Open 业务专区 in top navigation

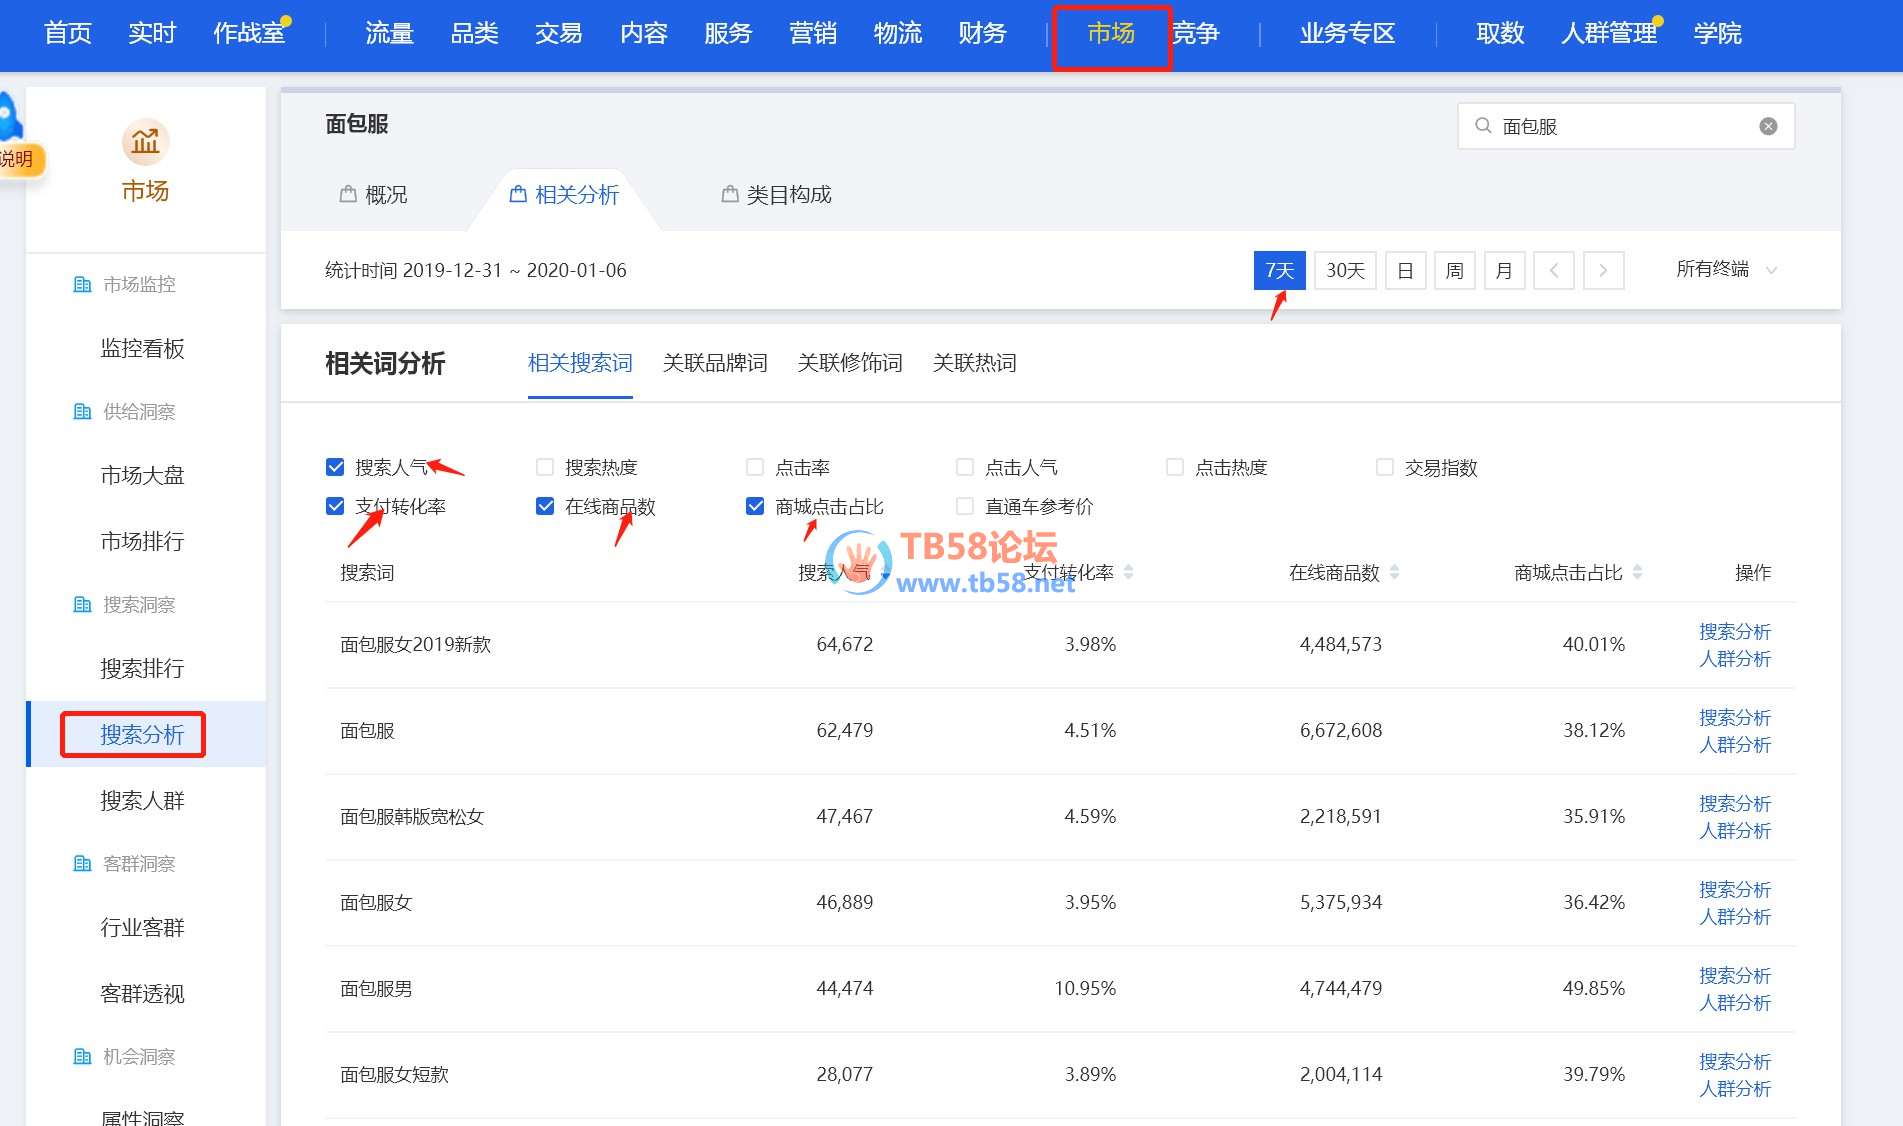coord(1347,34)
